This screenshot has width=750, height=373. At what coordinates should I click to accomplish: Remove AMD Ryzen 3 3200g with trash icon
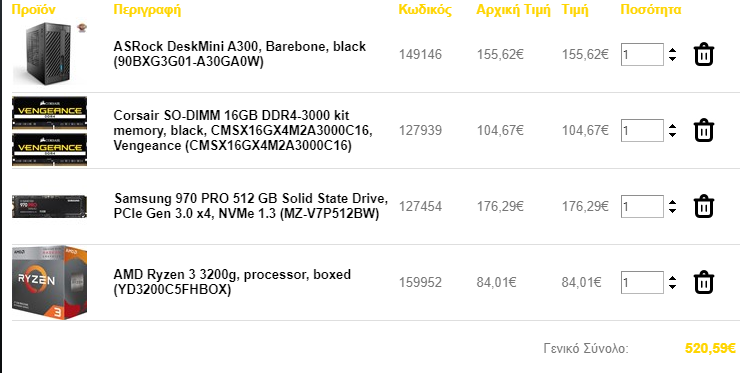tap(704, 283)
